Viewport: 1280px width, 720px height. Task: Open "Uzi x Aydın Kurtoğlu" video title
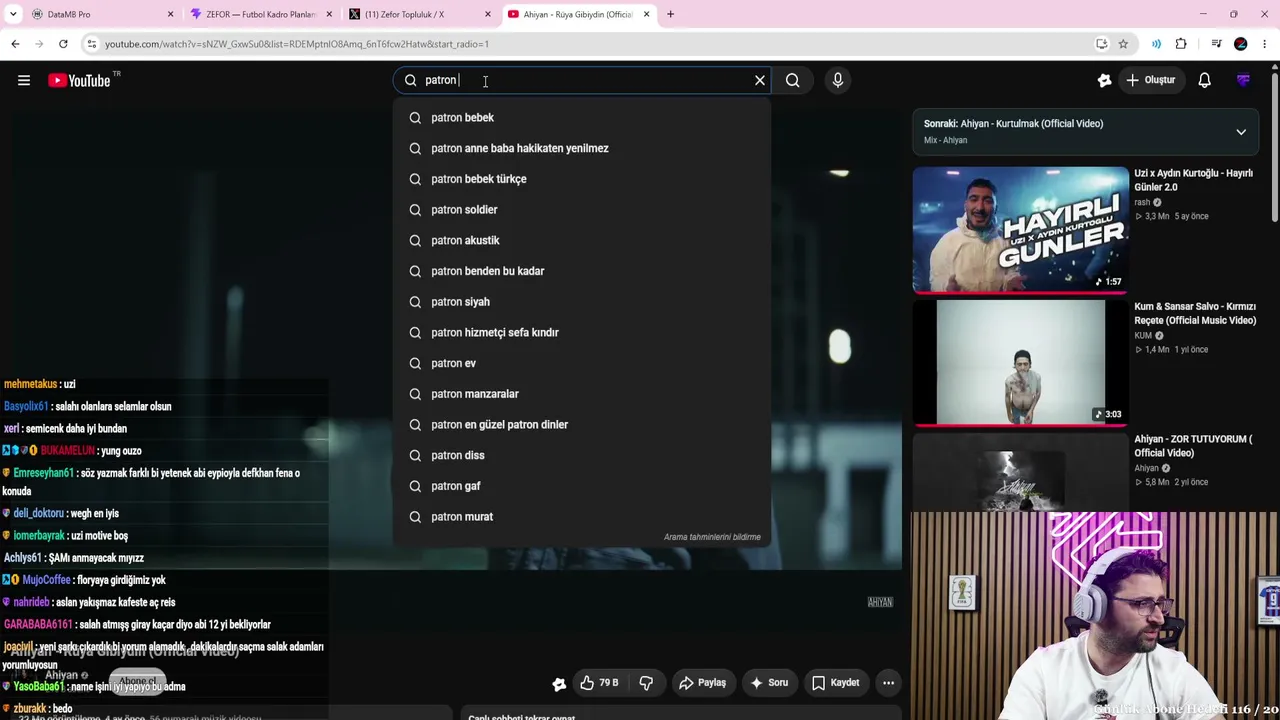pyautogui.click(x=1193, y=180)
